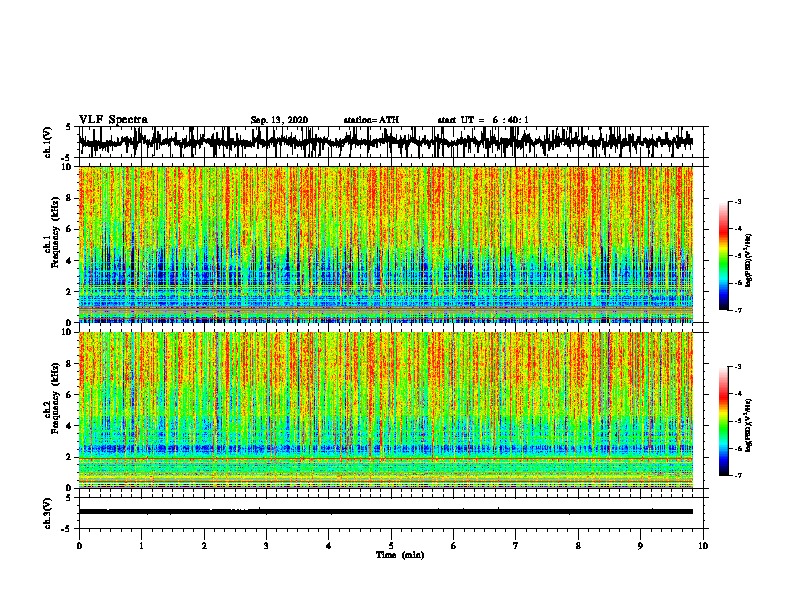Click the time axis tick label '3'
The height and width of the screenshot is (612, 792).
pos(266,546)
